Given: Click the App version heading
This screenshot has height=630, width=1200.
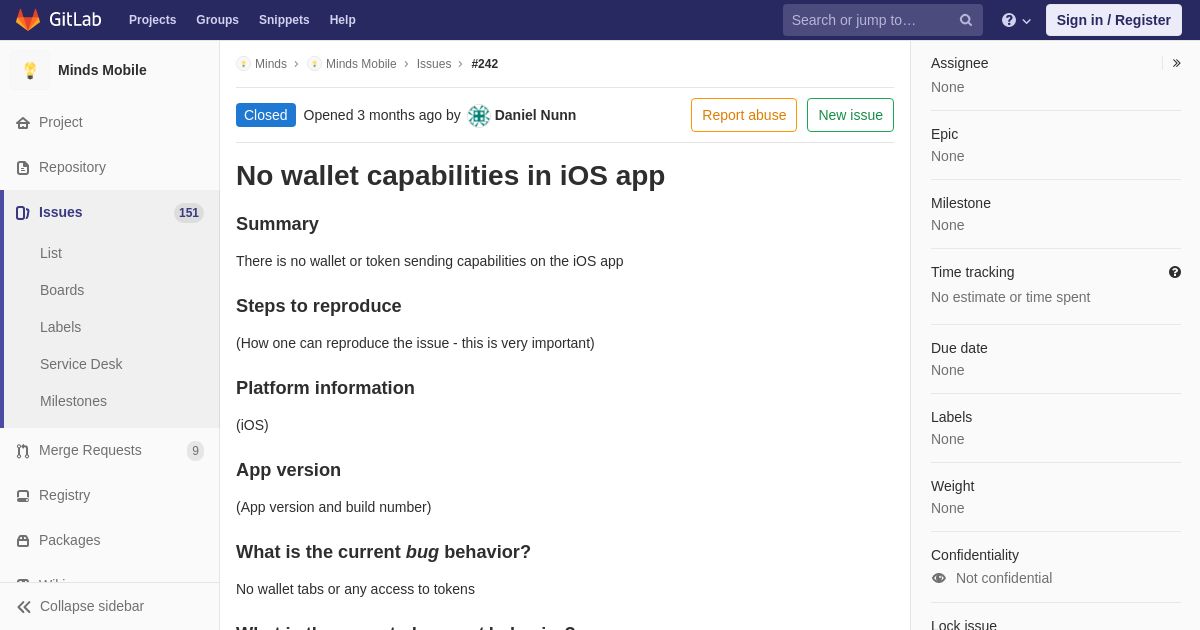Looking at the screenshot, I should 288,470.
